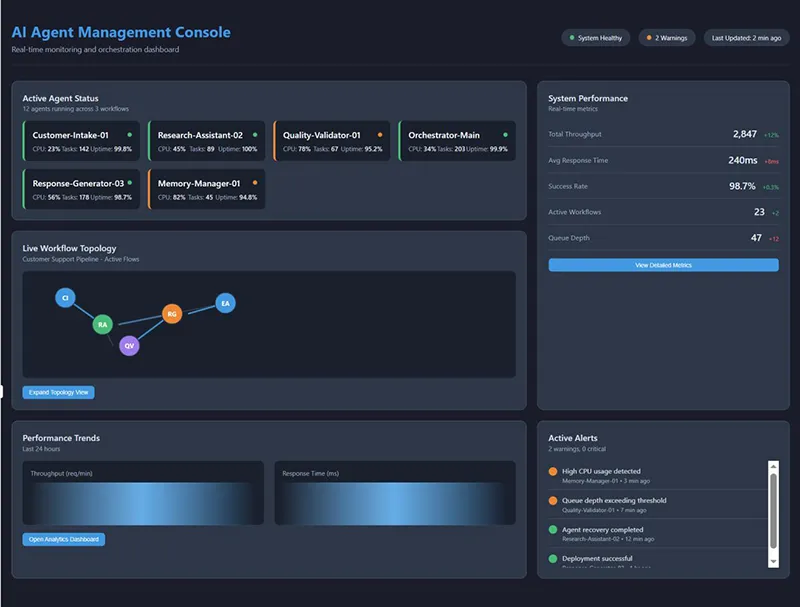Click the System Healthy status pill
Image resolution: width=800 pixels, height=607 pixels.
[x=595, y=38]
